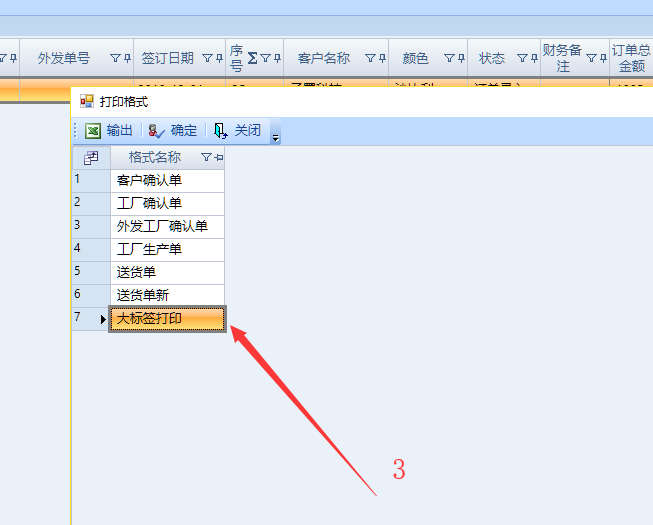Click the sigma summary icon in 序号 column
Viewport: 653px width, 525px height.
[x=252, y=59]
